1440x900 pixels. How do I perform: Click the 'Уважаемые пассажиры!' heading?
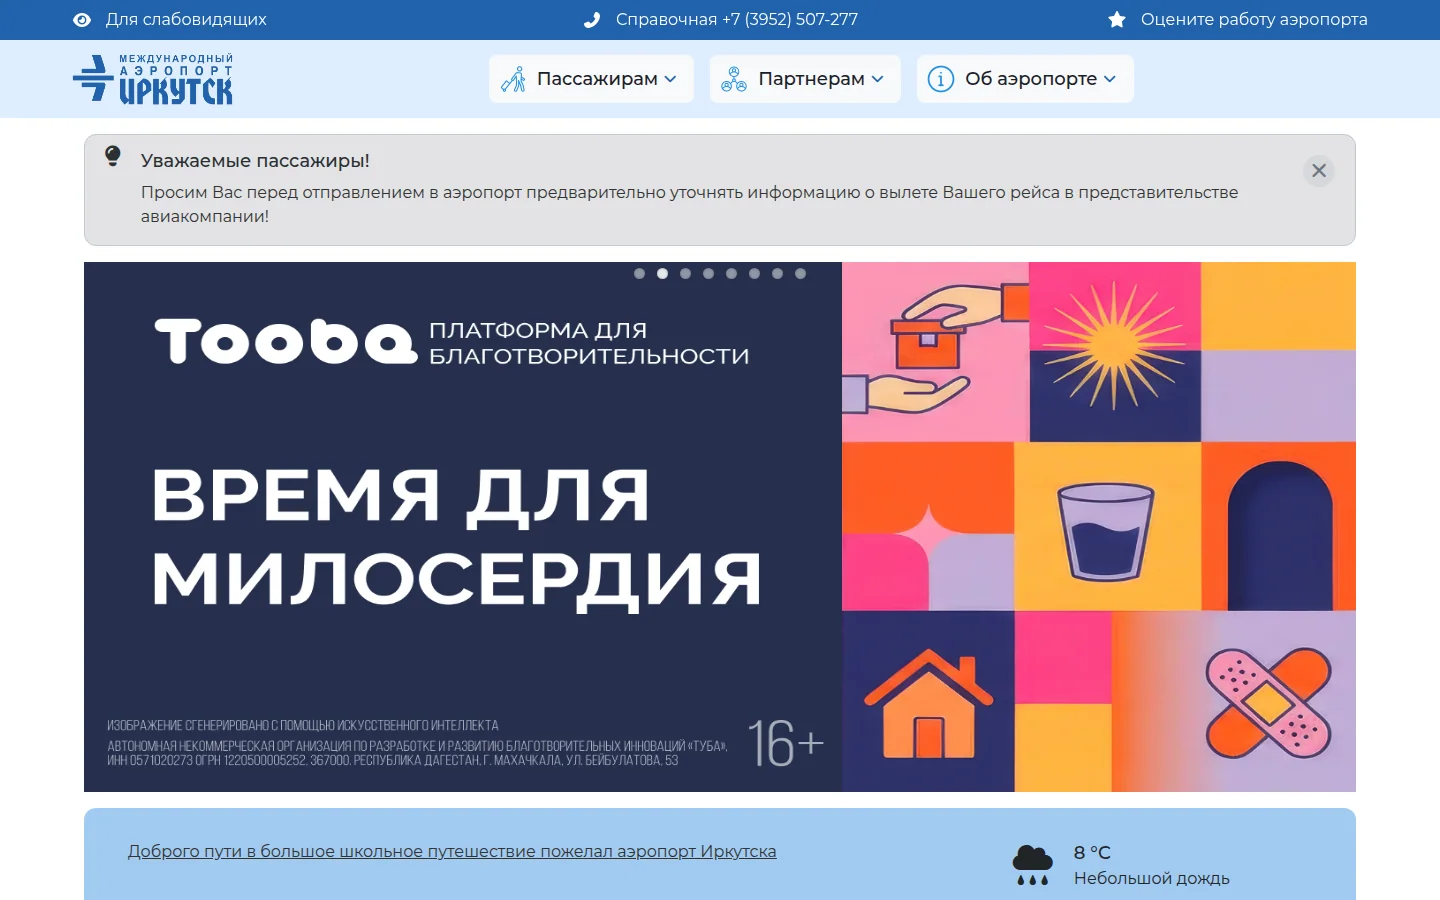[x=255, y=161]
